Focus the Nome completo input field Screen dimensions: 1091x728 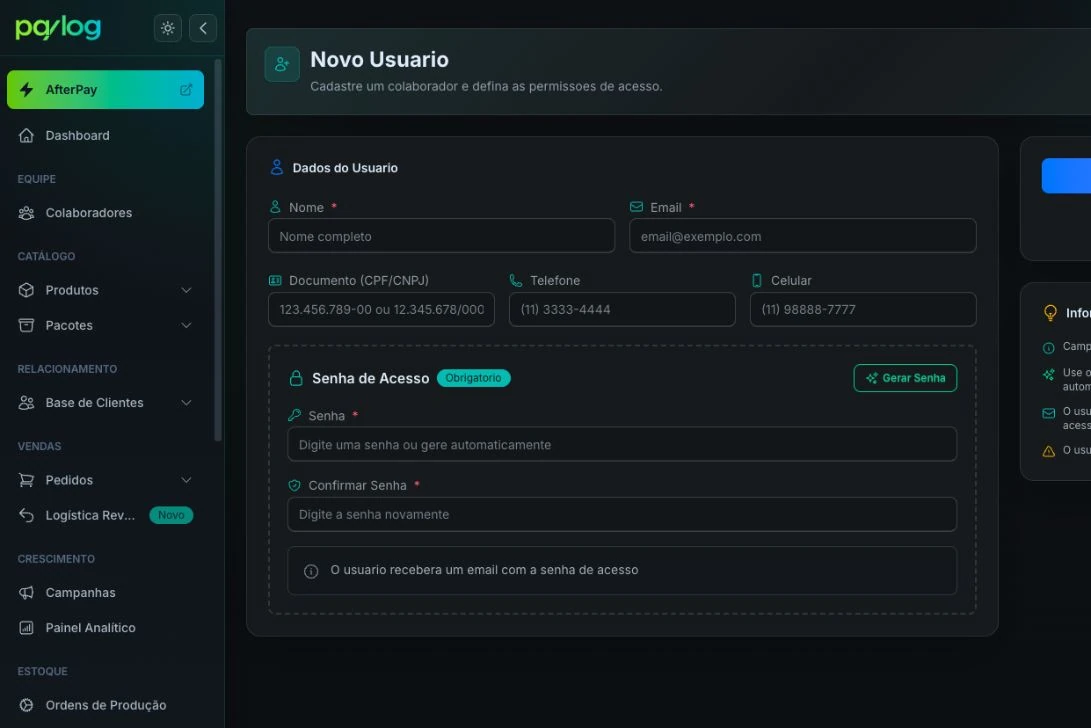coord(441,236)
